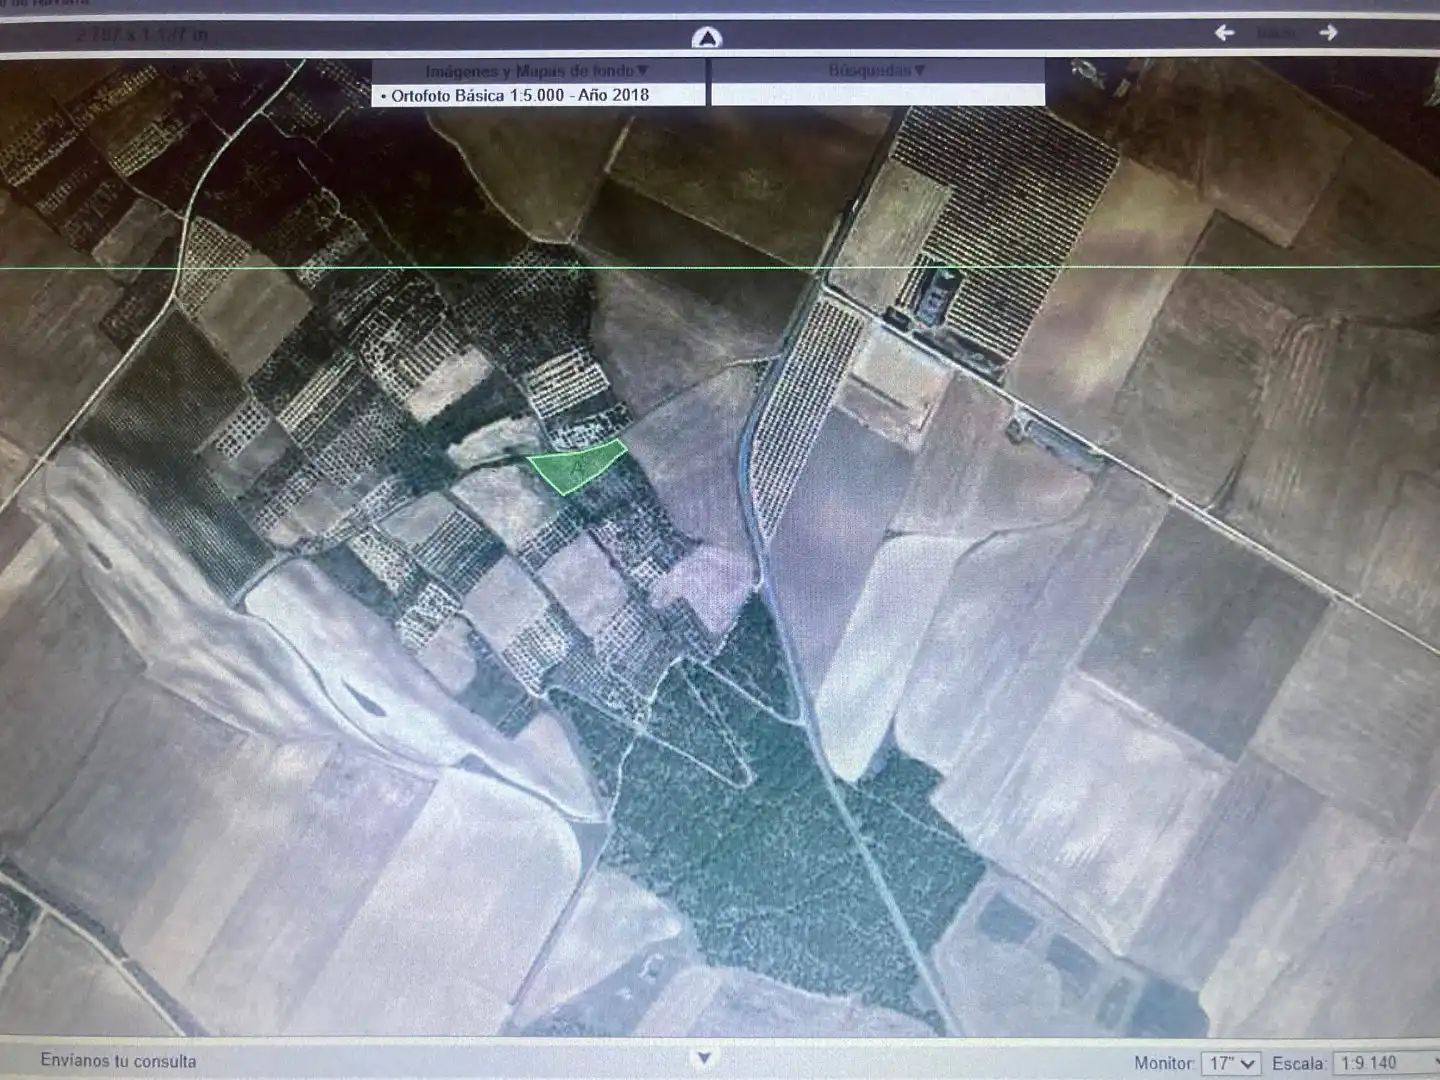The width and height of the screenshot is (1440, 1080).
Task: Select the green highlighted parcel on the map
Action: click(576, 466)
